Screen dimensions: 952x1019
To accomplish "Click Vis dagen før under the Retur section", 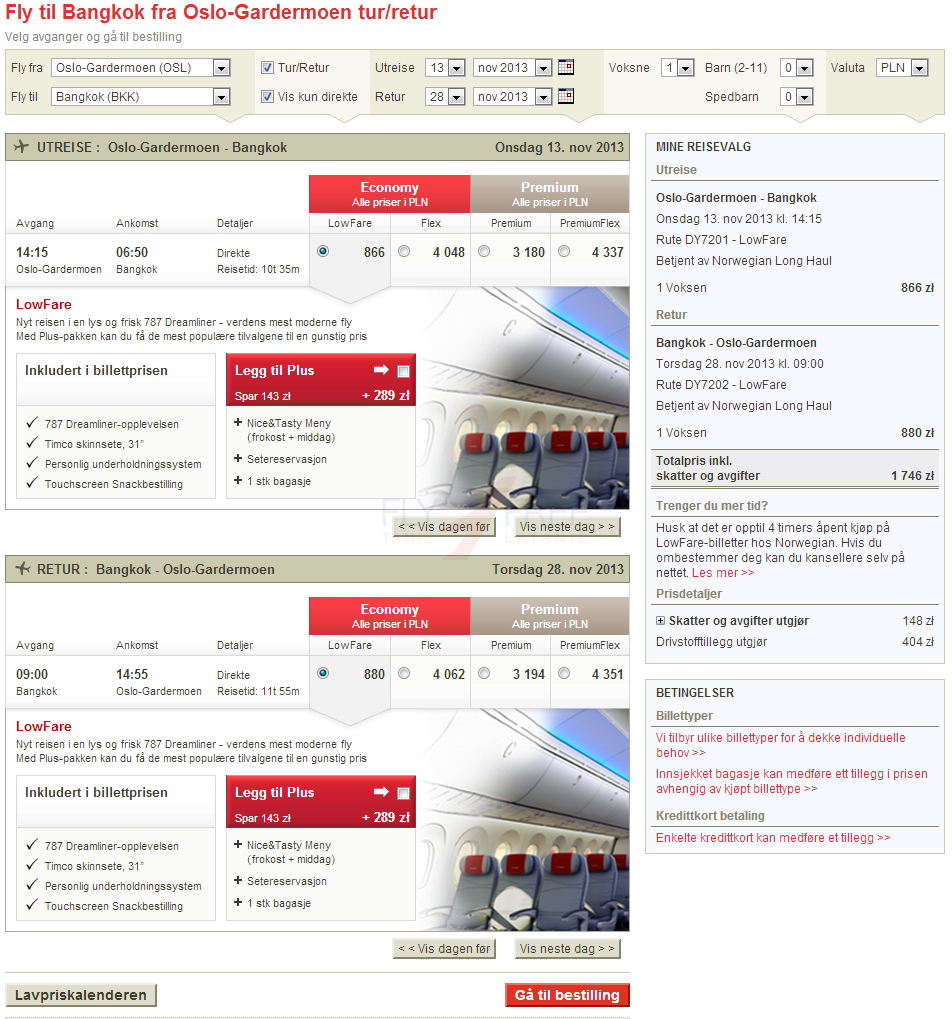I will click(444, 948).
